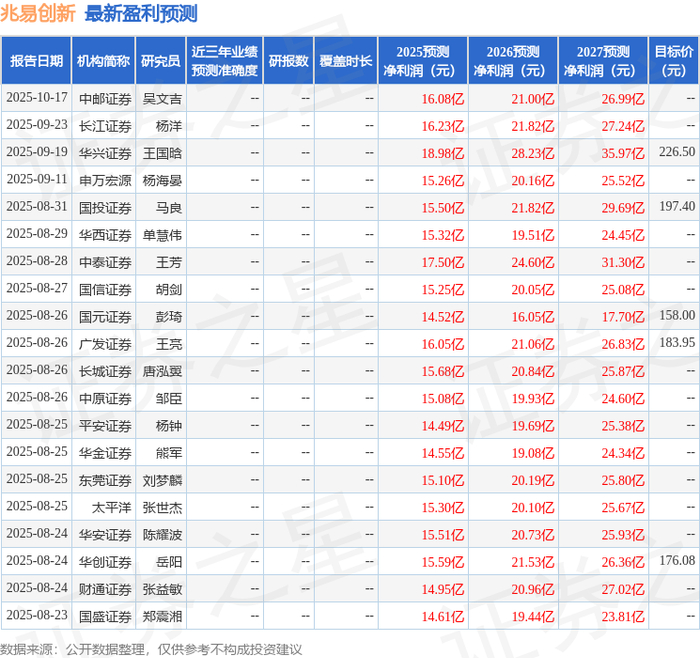700x658 pixels.
Task: Select analyst 杨海晏
Action: [162, 180]
